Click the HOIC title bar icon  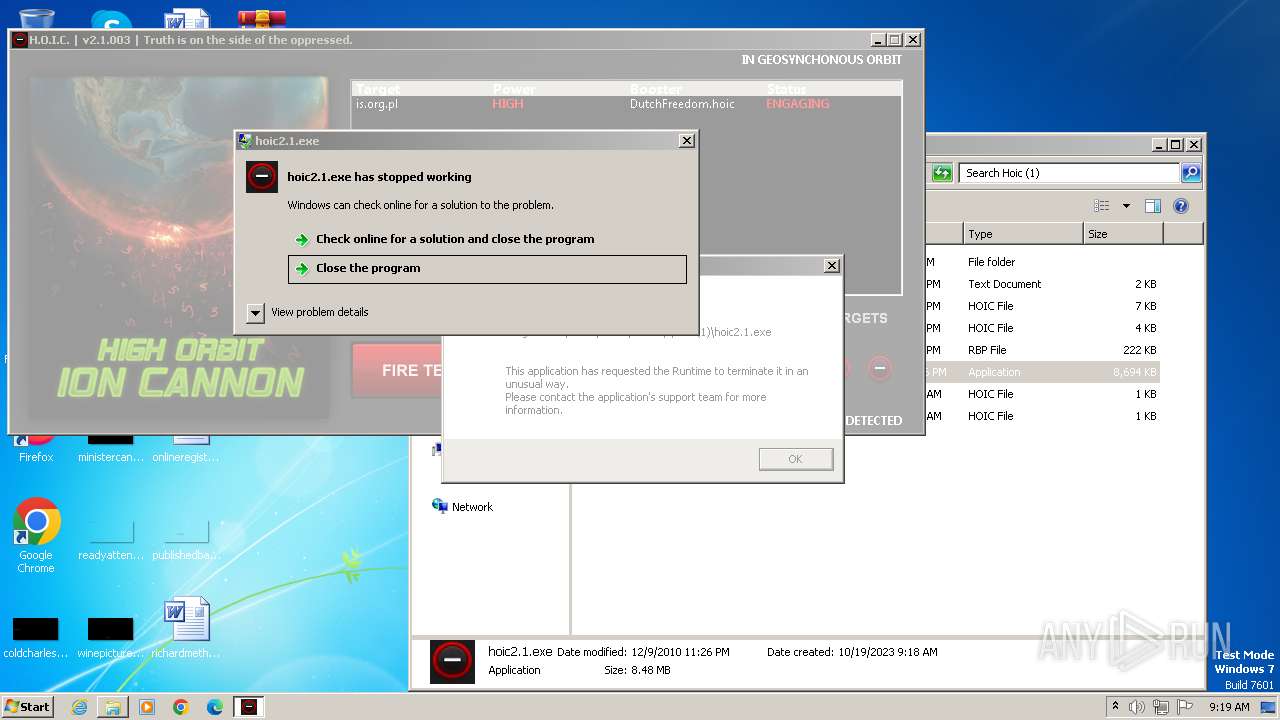point(20,40)
